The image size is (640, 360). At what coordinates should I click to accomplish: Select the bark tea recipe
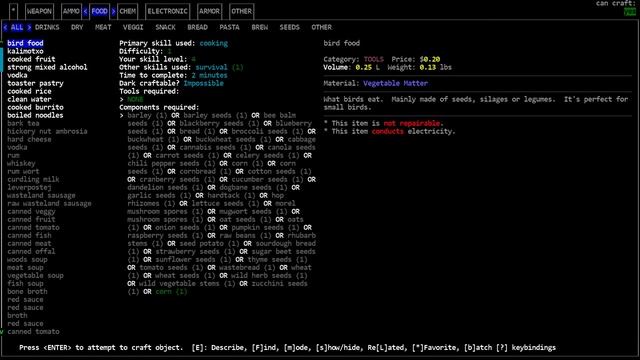(x=23, y=123)
